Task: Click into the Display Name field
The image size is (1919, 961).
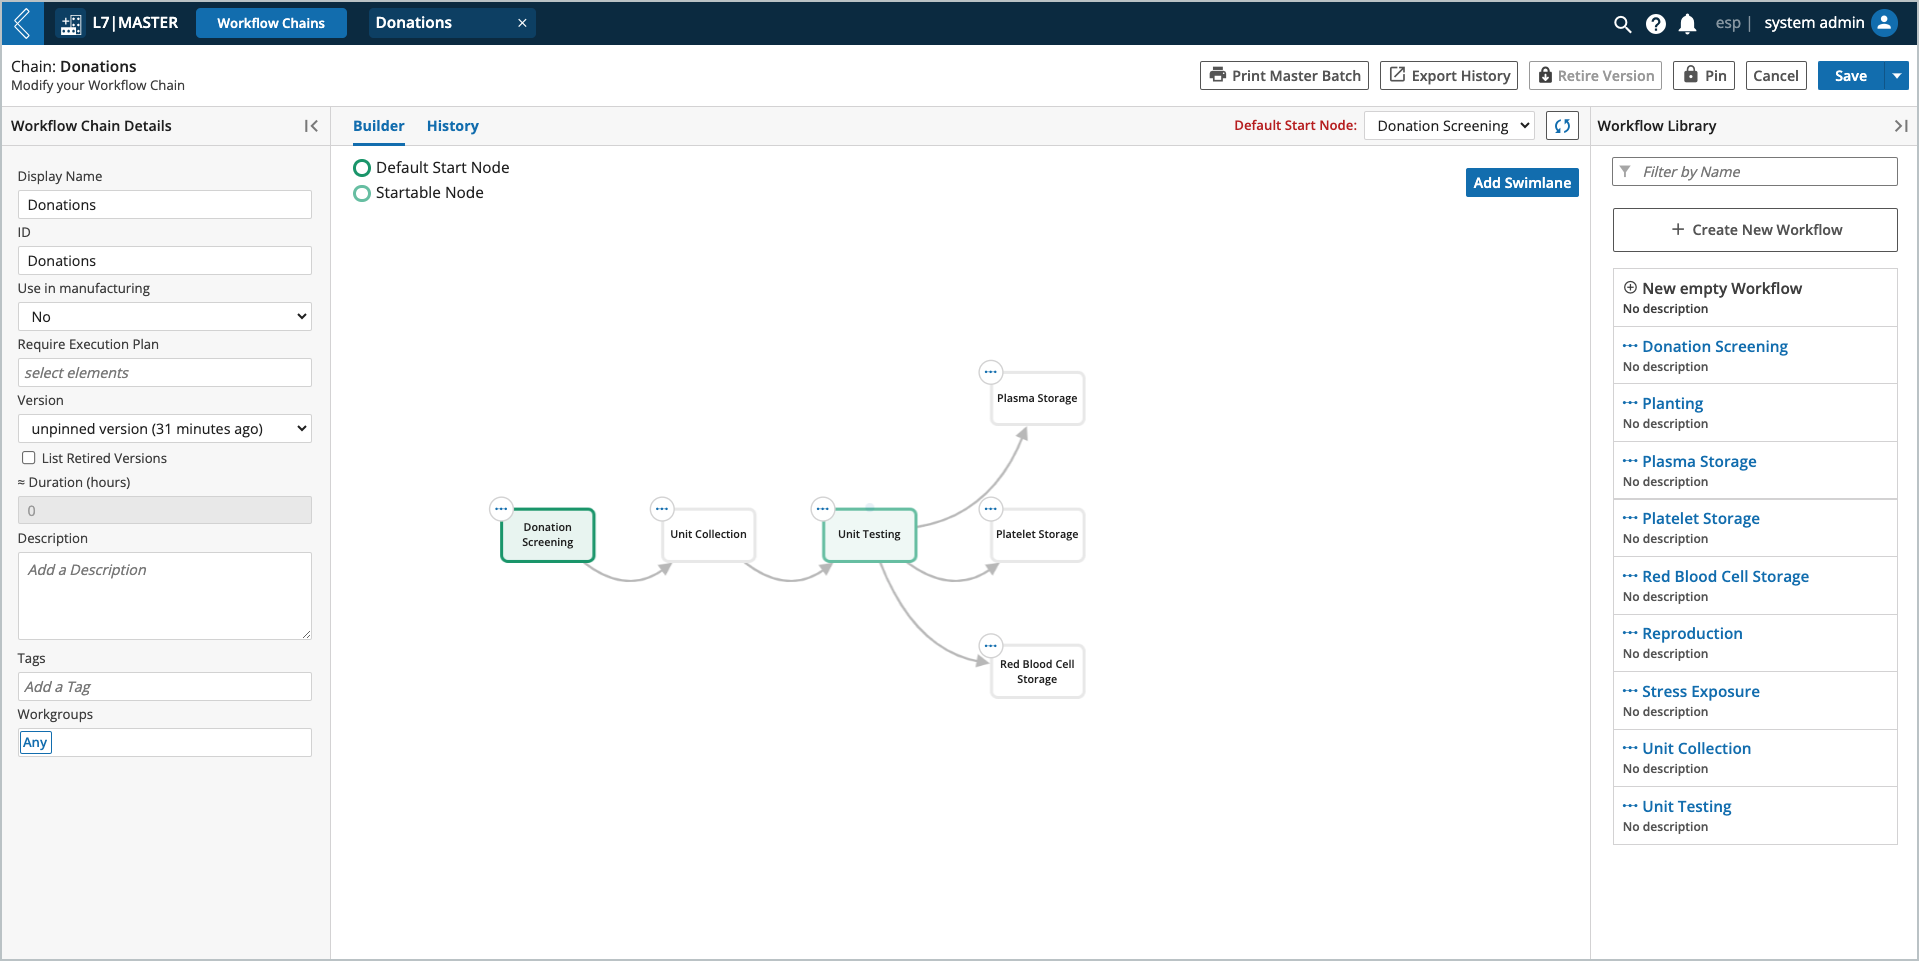Action: [x=165, y=205]
